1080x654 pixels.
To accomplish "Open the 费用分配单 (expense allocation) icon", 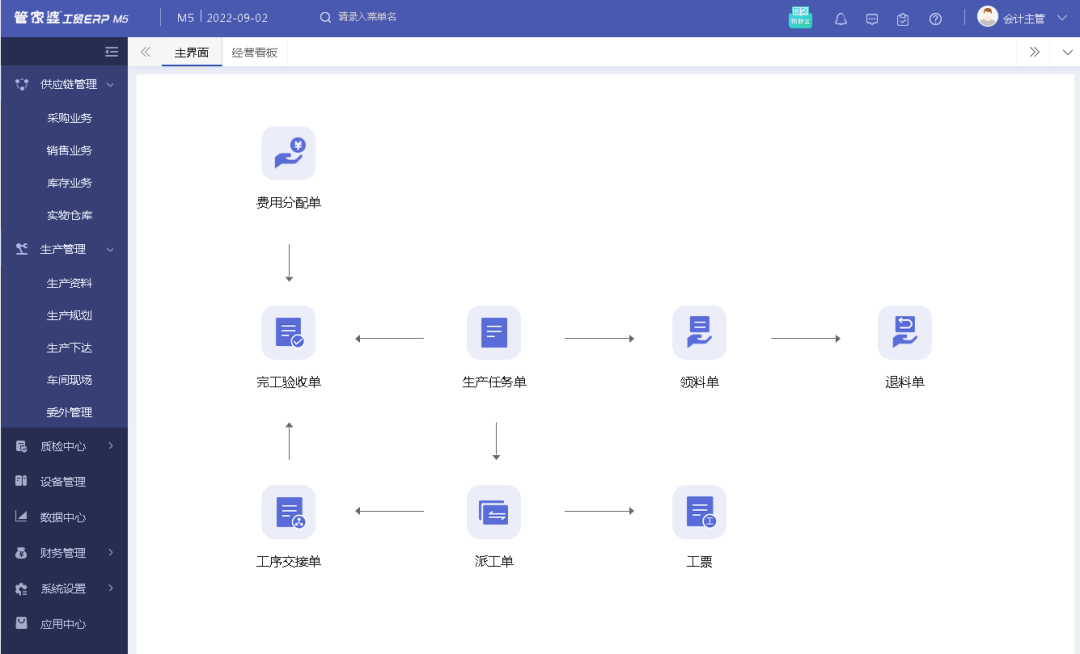I will [x=288, y=152].
